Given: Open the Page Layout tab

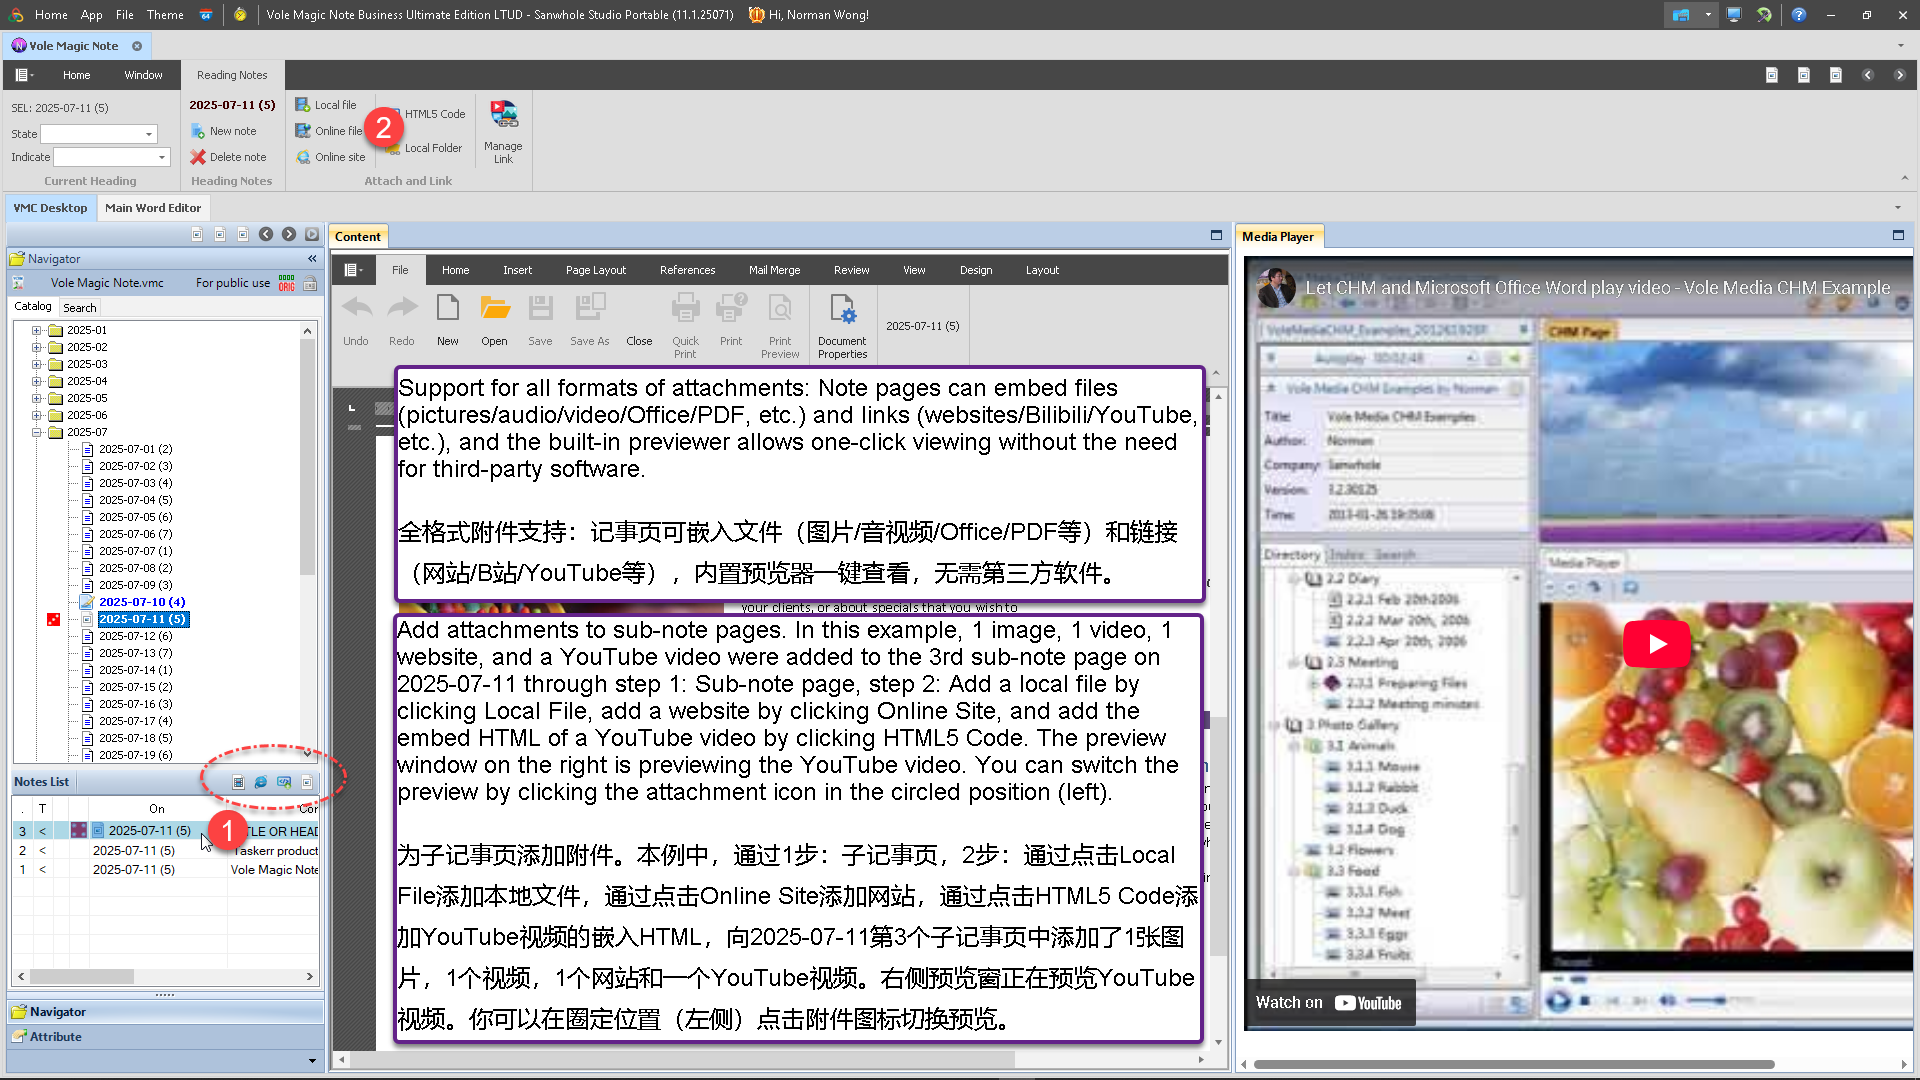Looking at the screenshot, I should [x=596, y=270].
